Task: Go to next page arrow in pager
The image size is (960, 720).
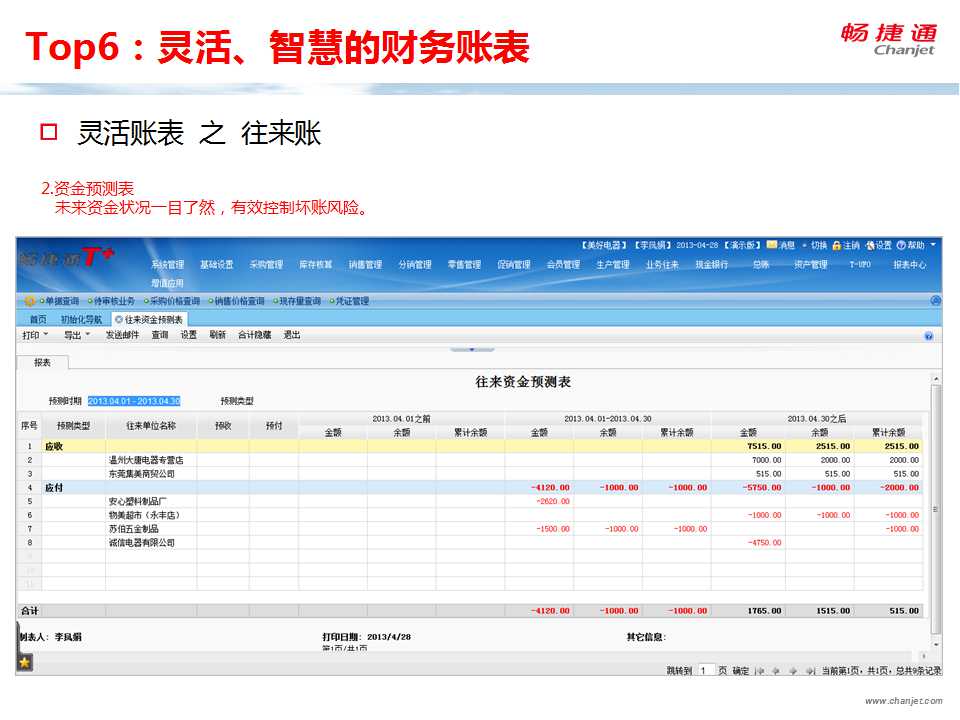Action: click(x=792, y=671)
